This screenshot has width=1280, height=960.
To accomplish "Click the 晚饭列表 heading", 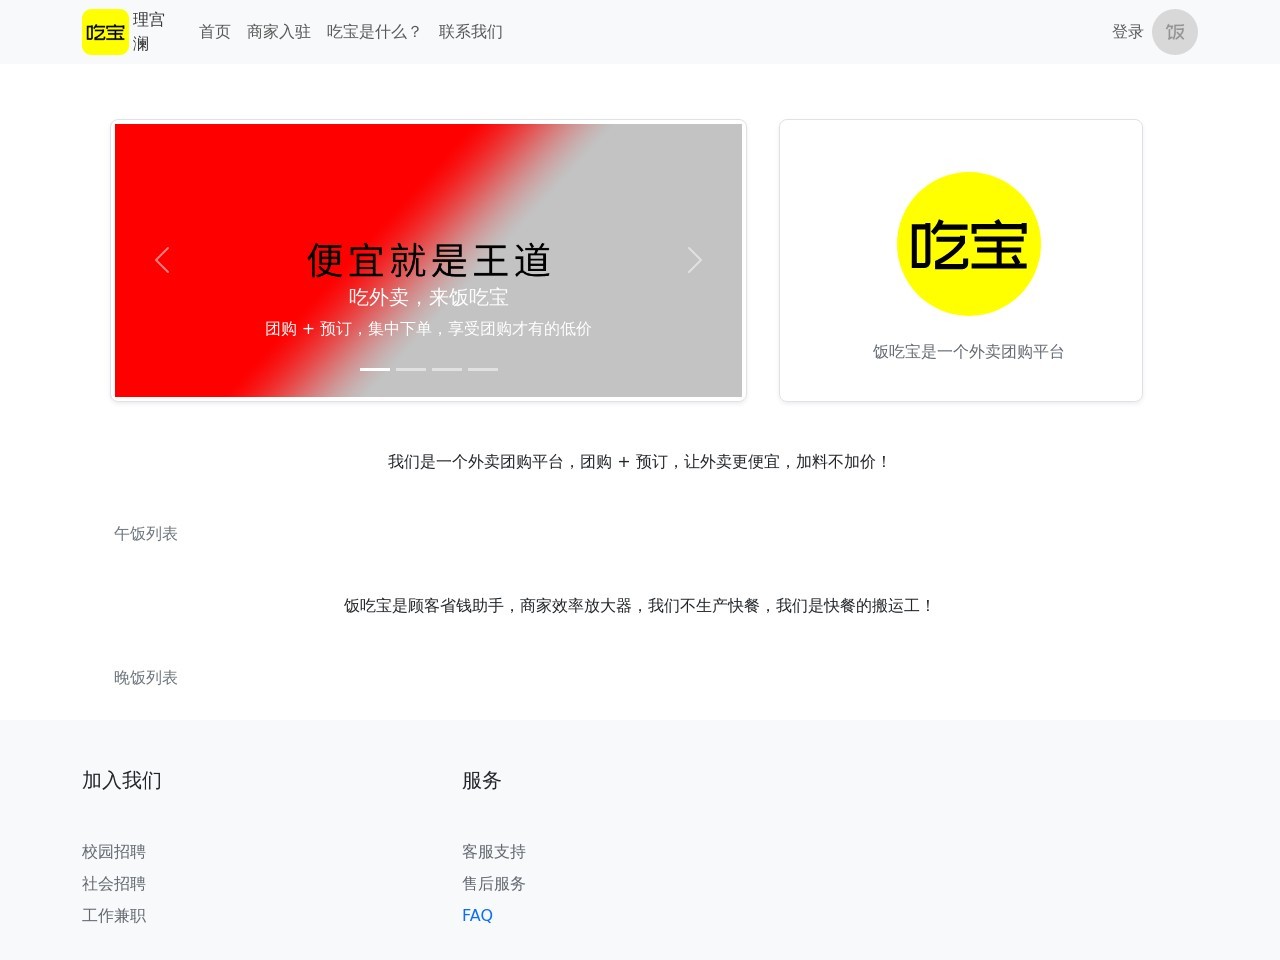I will pyautogui.click(x=146, y=677).
